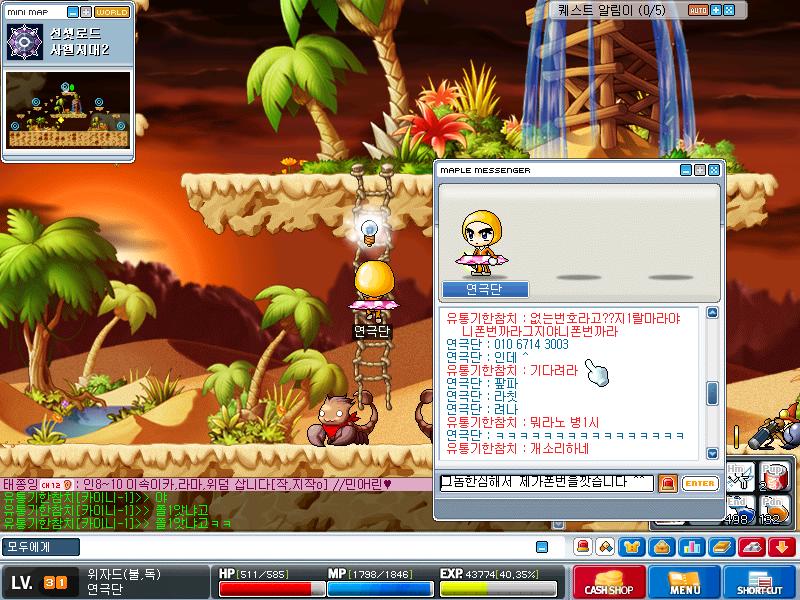
Task: Click the green NPC marker on minimap
Action: (x=72, y=88)
